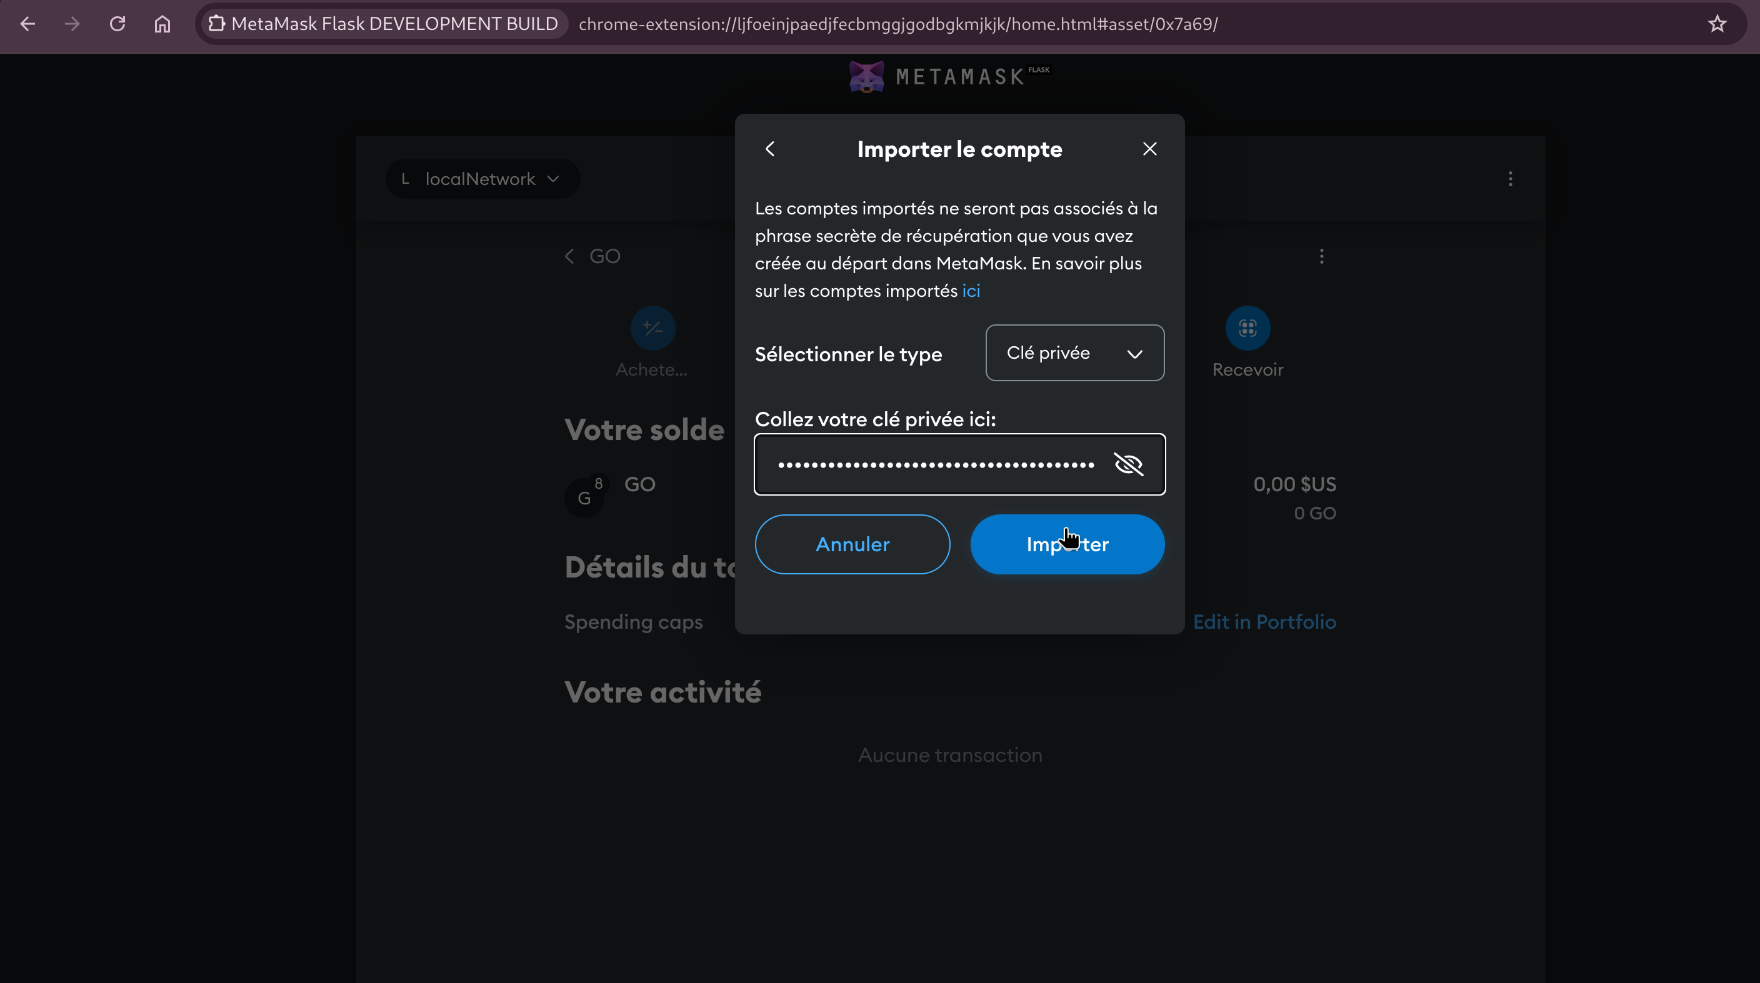Screen dimensions: 1760x983
Task: Click the browser home button
Action: (162, 24)
